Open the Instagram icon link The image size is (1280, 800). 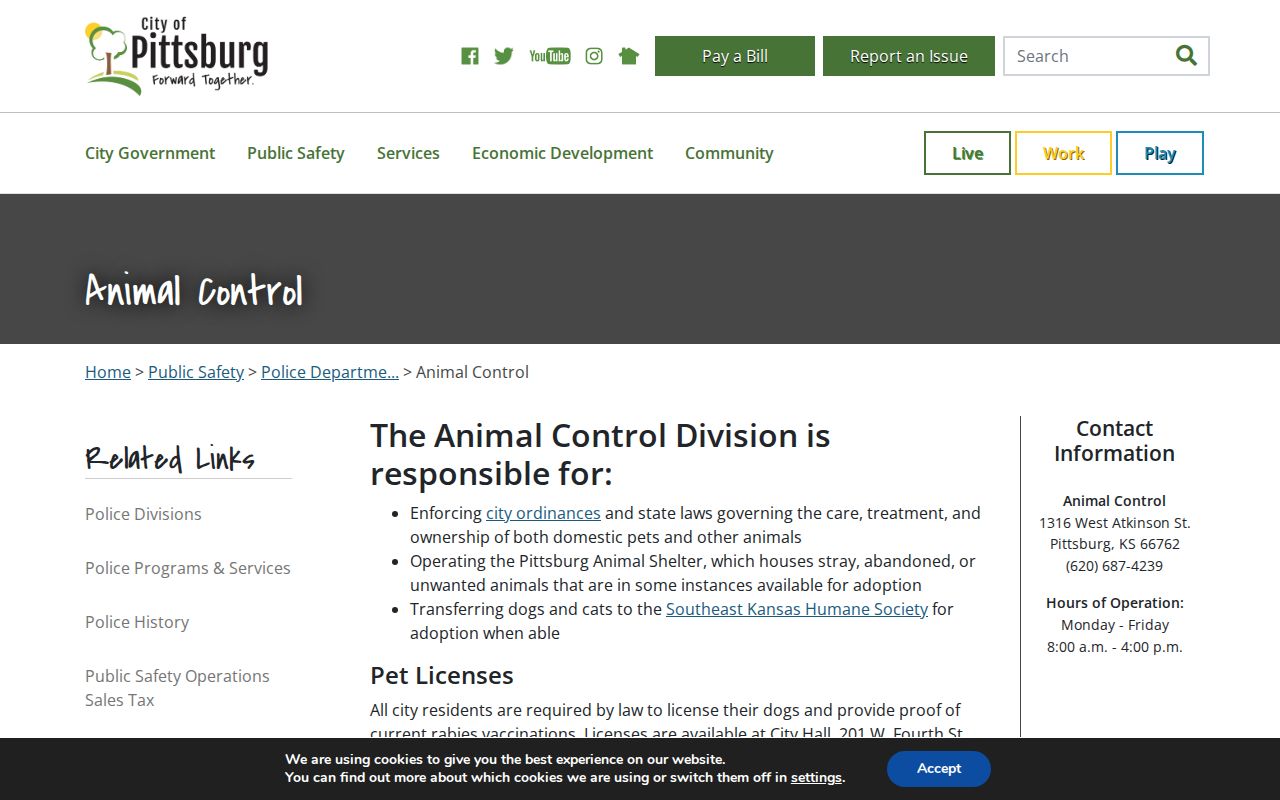point(594,56)
